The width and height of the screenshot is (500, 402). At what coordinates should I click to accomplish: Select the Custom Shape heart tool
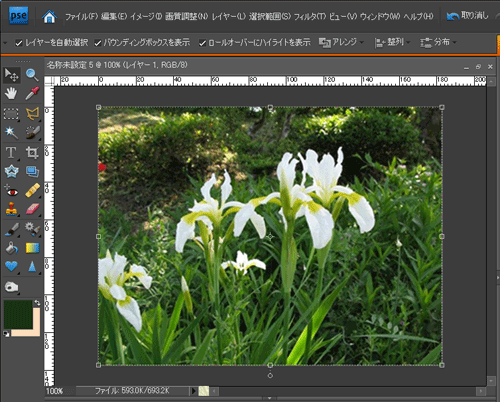click(x=11, y=267)
